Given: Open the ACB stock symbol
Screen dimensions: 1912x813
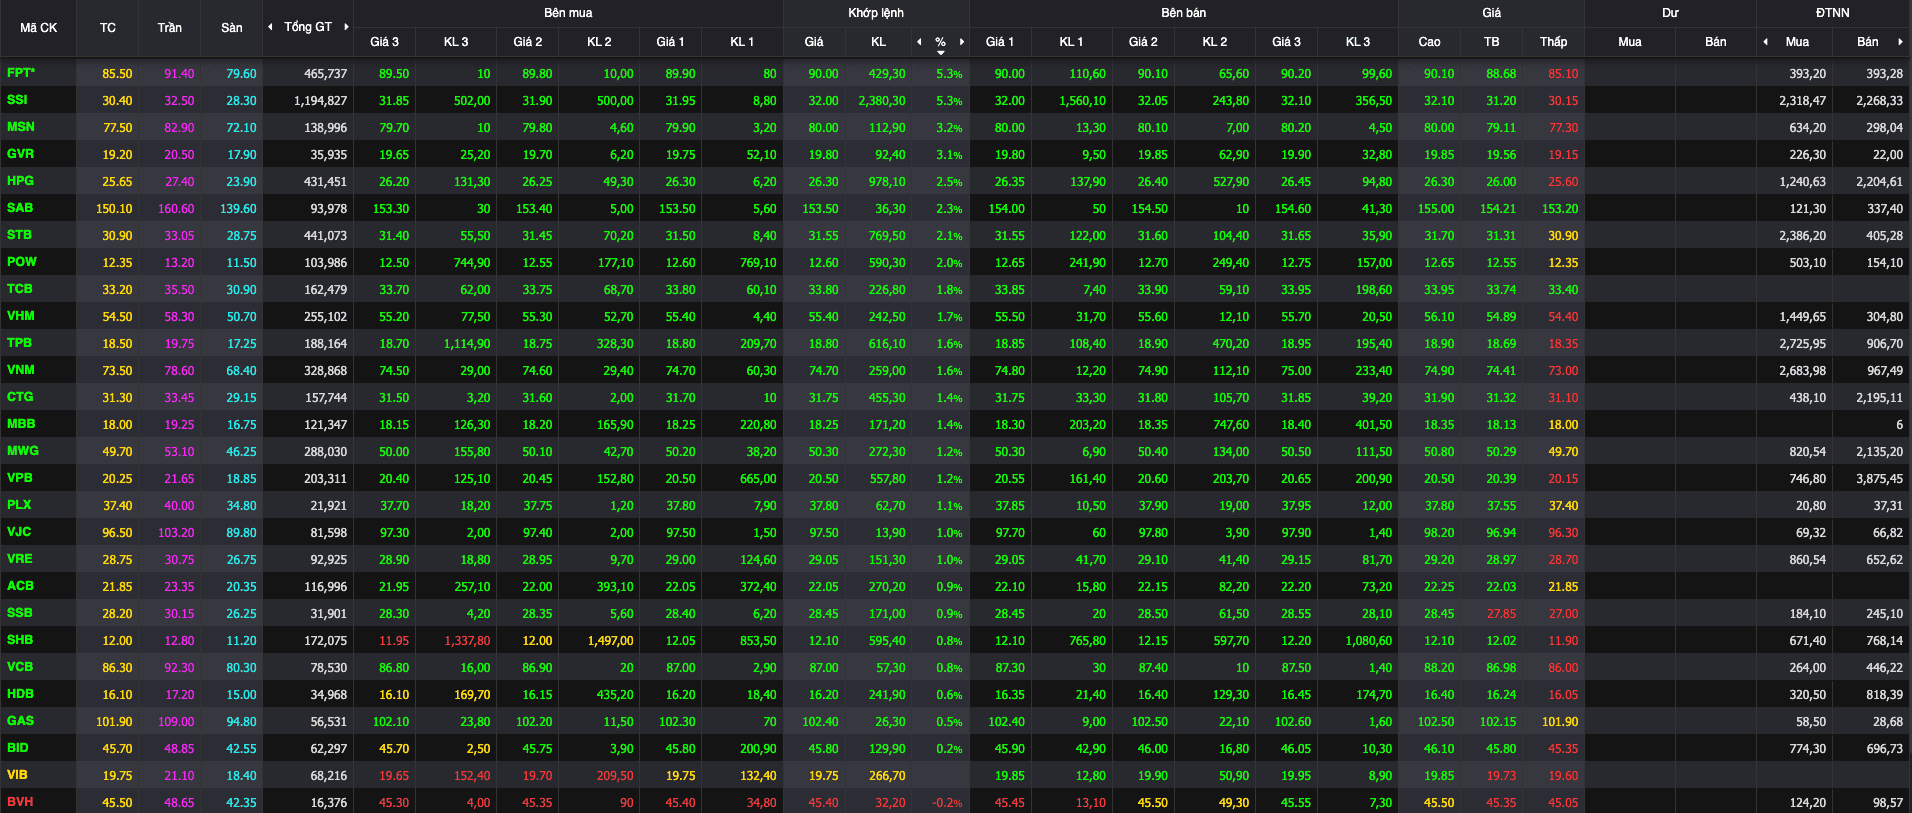Looking at the screenshot, I should tap(20, 586).
